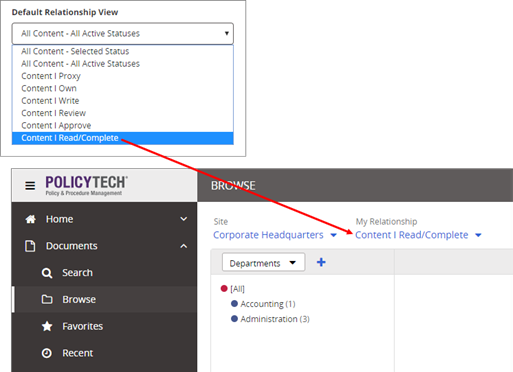
Task: Click the Recent clock icon in the sidebar
Action: (47, 353)
